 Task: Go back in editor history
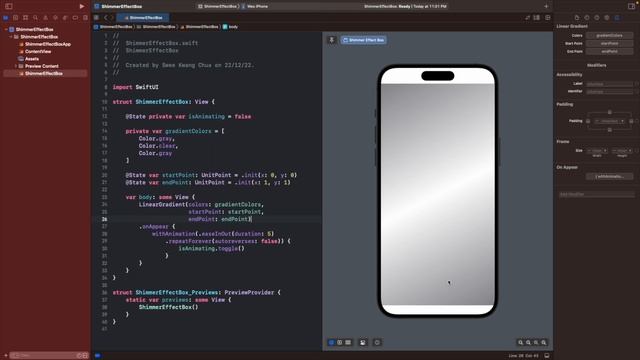coord(105,18)
